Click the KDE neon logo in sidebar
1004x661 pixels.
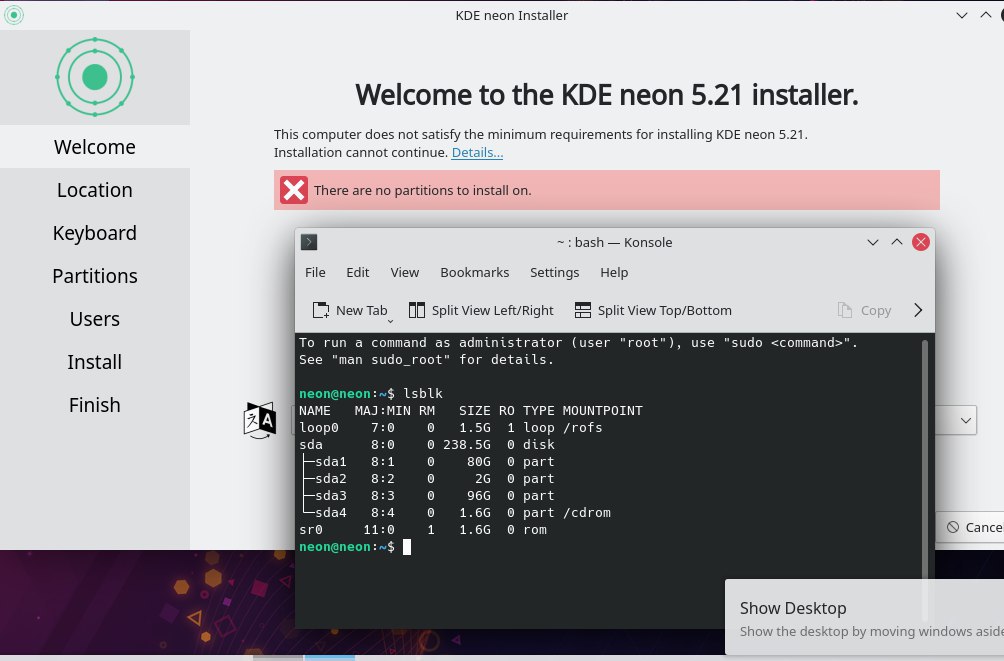pos(95,77)
